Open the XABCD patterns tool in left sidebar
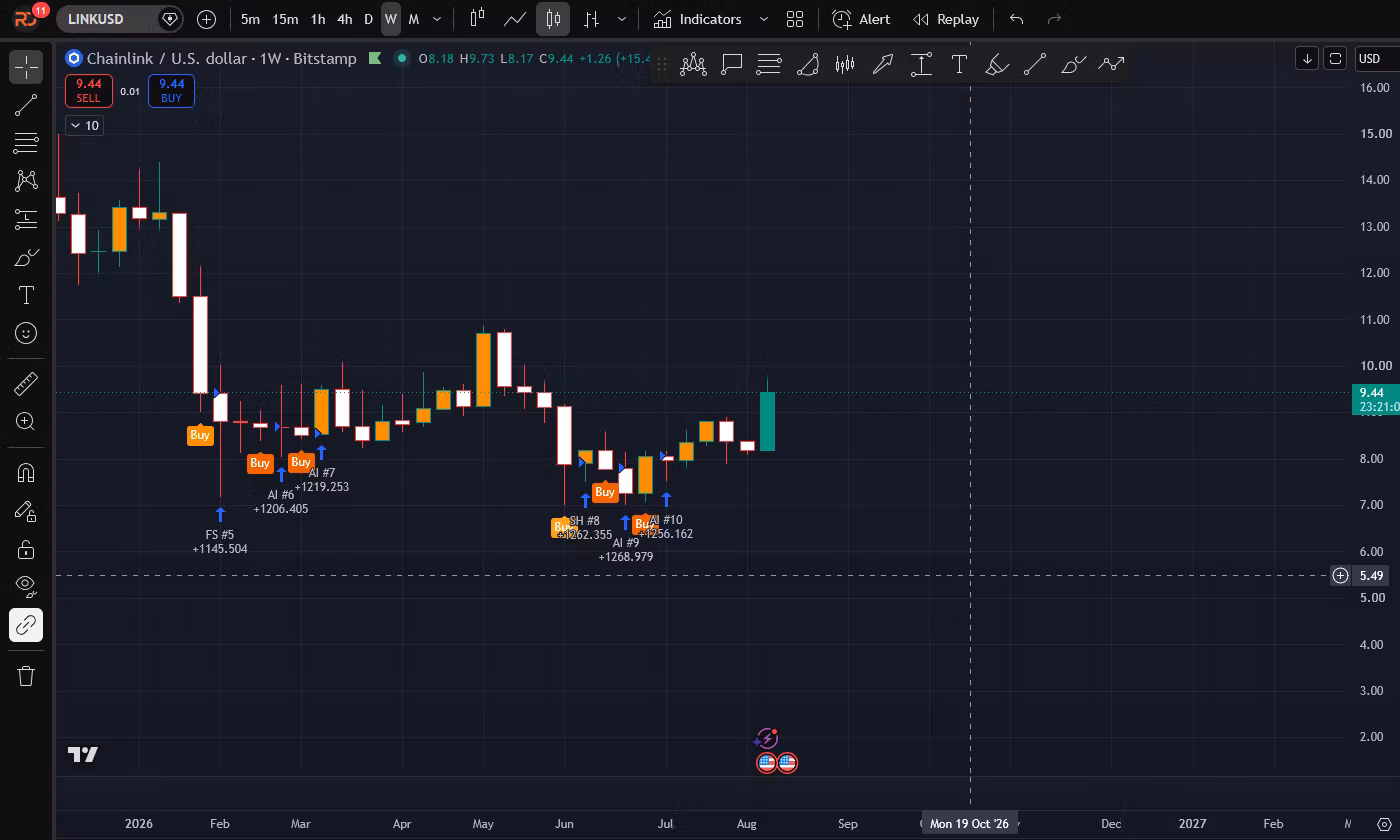This screenshot has width=1400, height=840. [26, 181]
